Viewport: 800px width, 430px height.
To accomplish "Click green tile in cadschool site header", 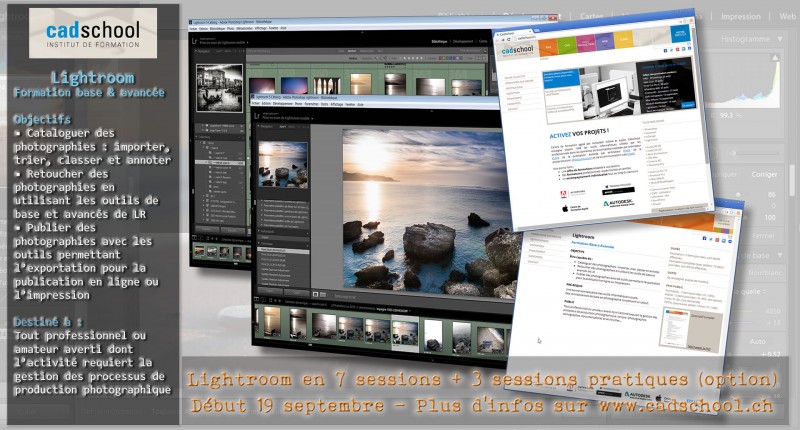I will click(566, 45).
